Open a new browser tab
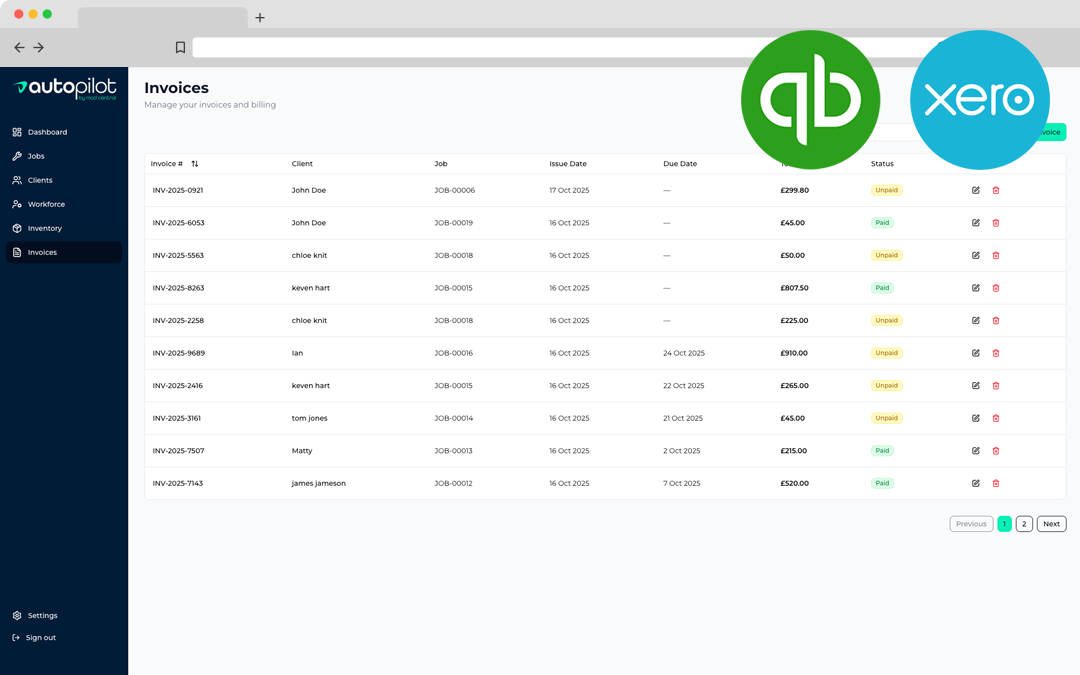 click(260, 16)
